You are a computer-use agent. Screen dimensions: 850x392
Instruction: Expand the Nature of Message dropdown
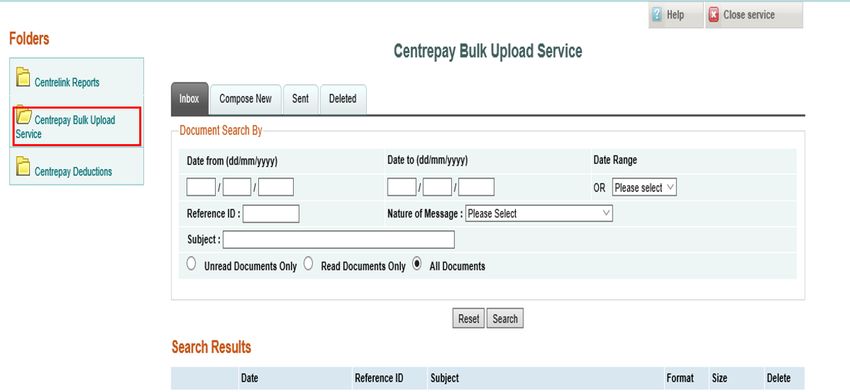pos(539,214)
